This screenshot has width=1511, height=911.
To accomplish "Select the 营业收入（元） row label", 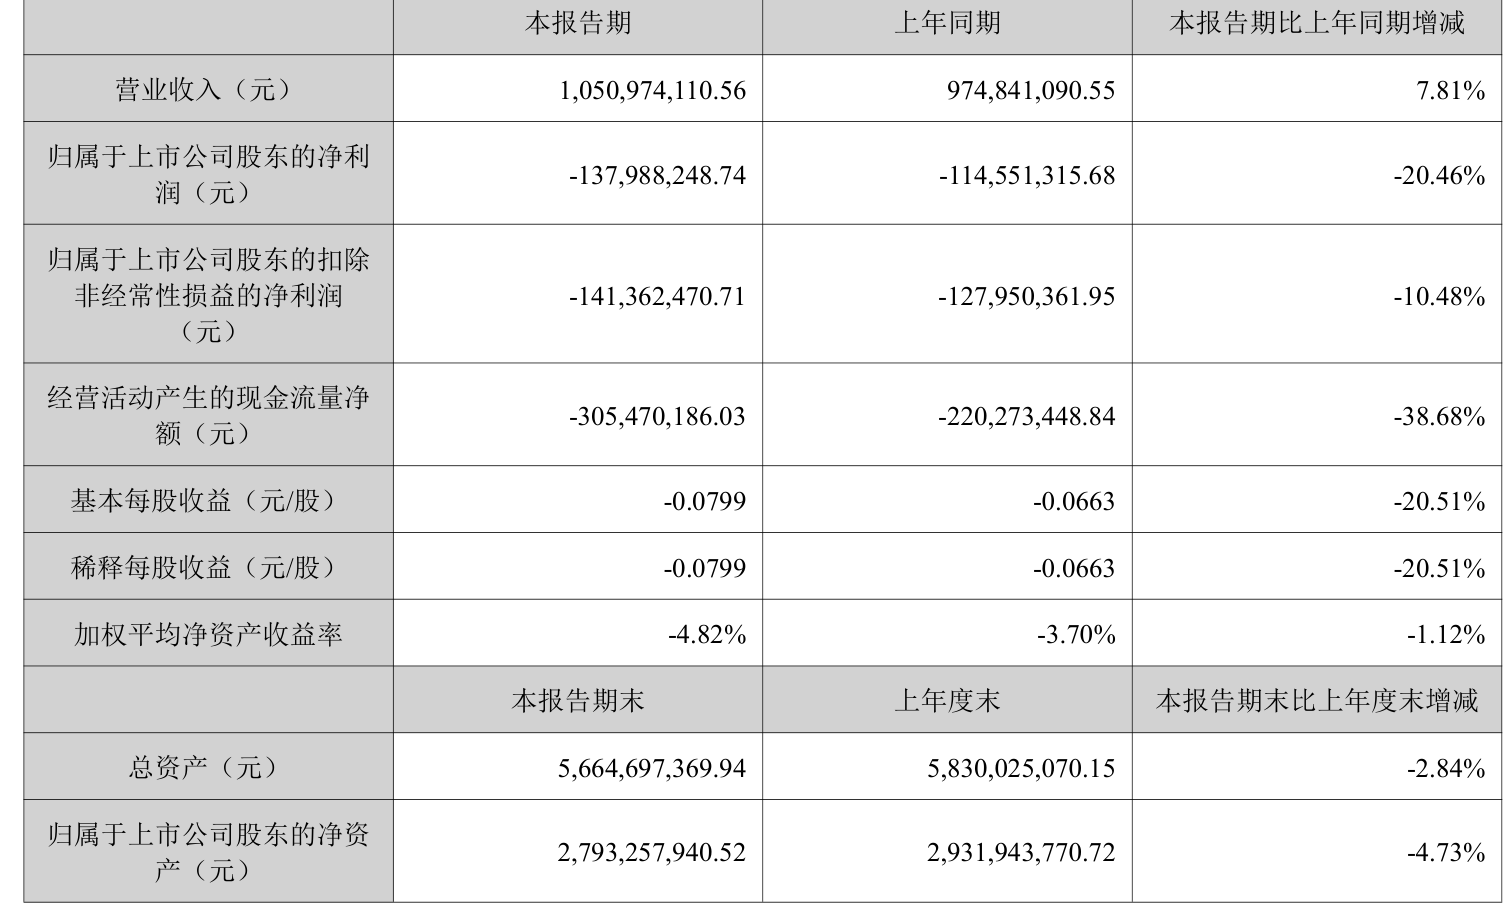I will pyautogui.click(x=208, y=90).
